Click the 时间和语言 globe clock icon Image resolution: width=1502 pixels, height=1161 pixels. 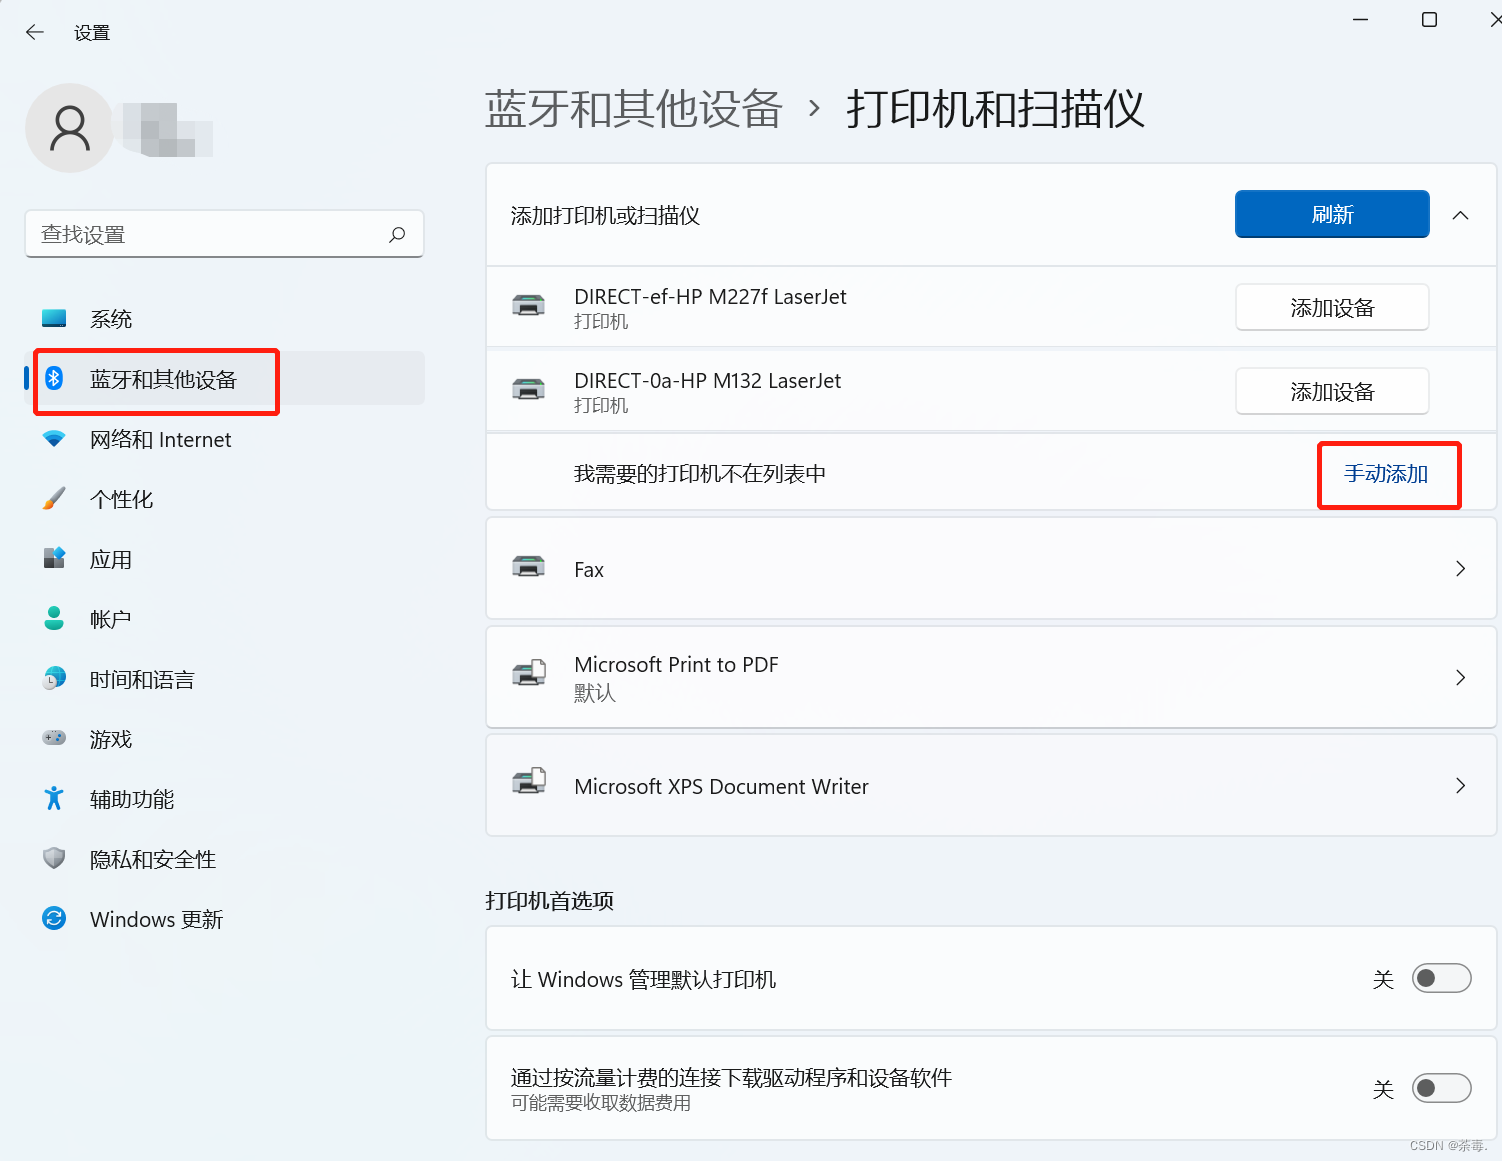tap(54, 678)
